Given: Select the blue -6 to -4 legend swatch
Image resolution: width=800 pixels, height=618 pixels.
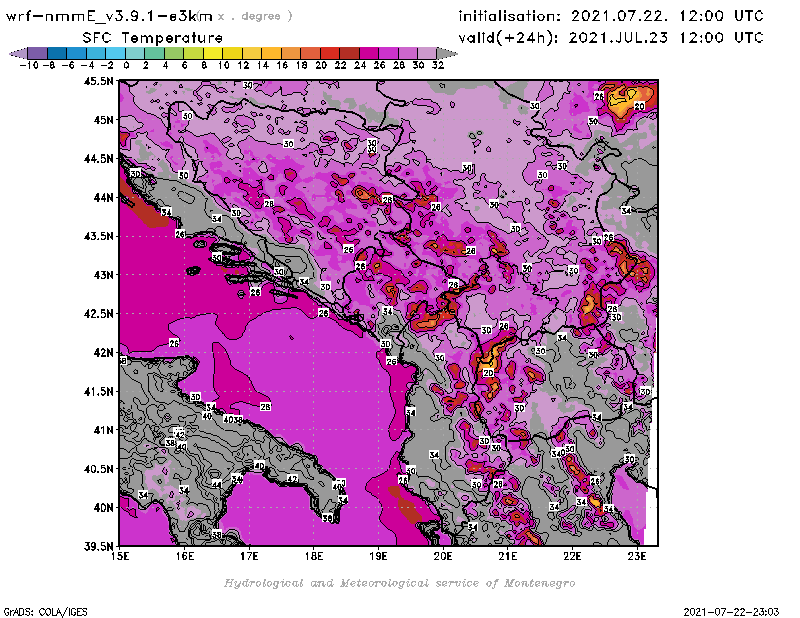Looking at the screenshot, I should coord(76,54).
